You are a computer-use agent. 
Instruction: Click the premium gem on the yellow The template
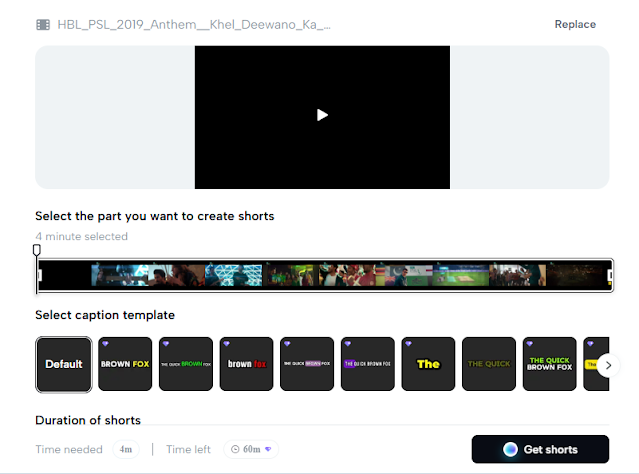pyautogui.click(x=408, y=344)
